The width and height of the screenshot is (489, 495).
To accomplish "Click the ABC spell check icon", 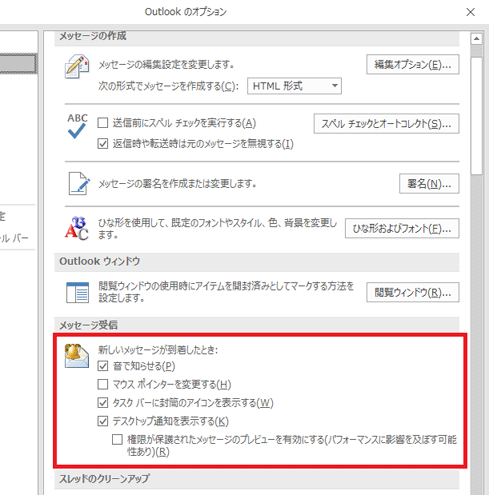I will [x=77, y=126].
